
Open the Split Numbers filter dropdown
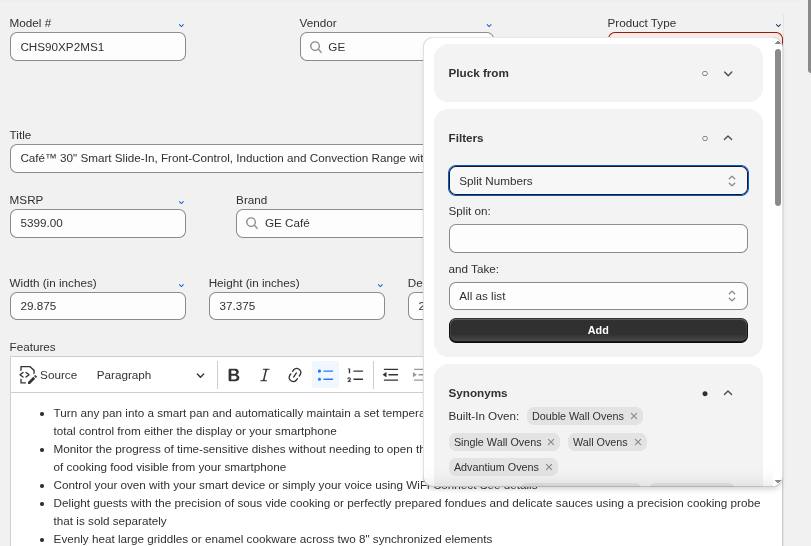coord(597,181)
